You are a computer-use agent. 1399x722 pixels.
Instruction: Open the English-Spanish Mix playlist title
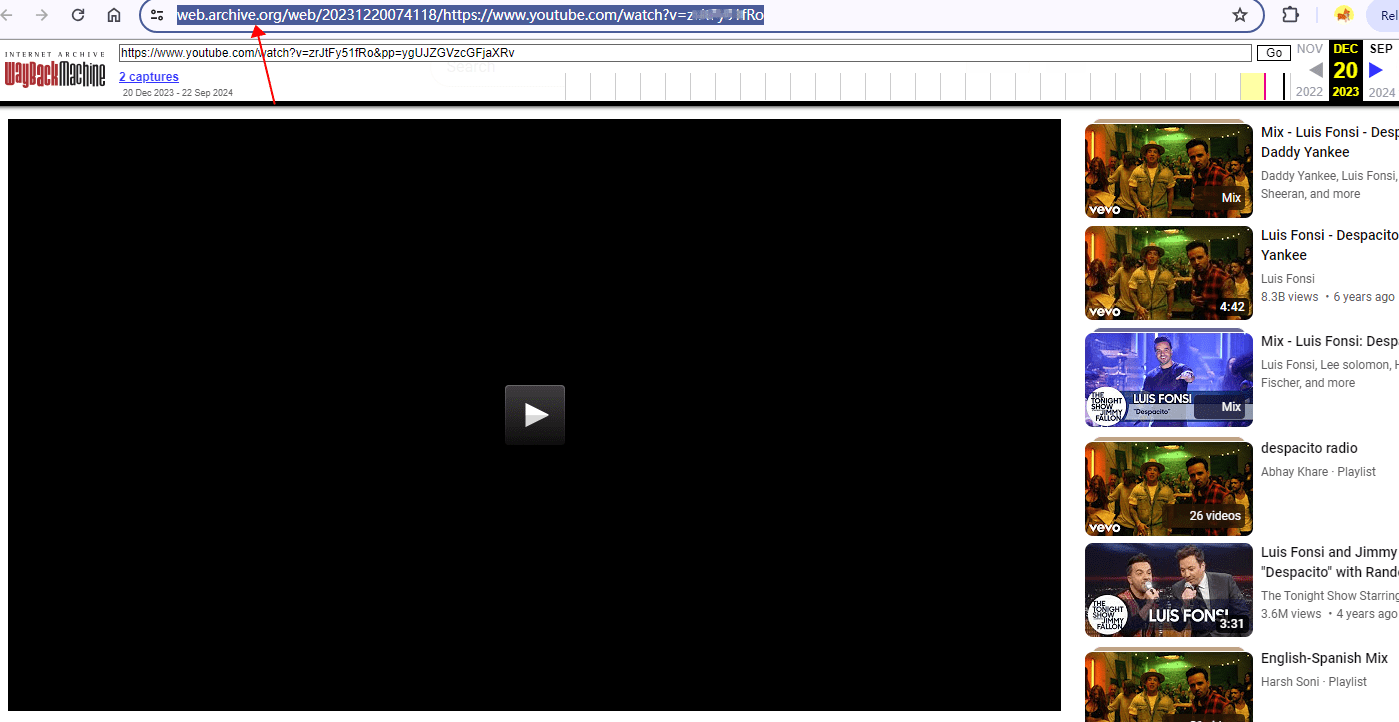(1324, 658)
